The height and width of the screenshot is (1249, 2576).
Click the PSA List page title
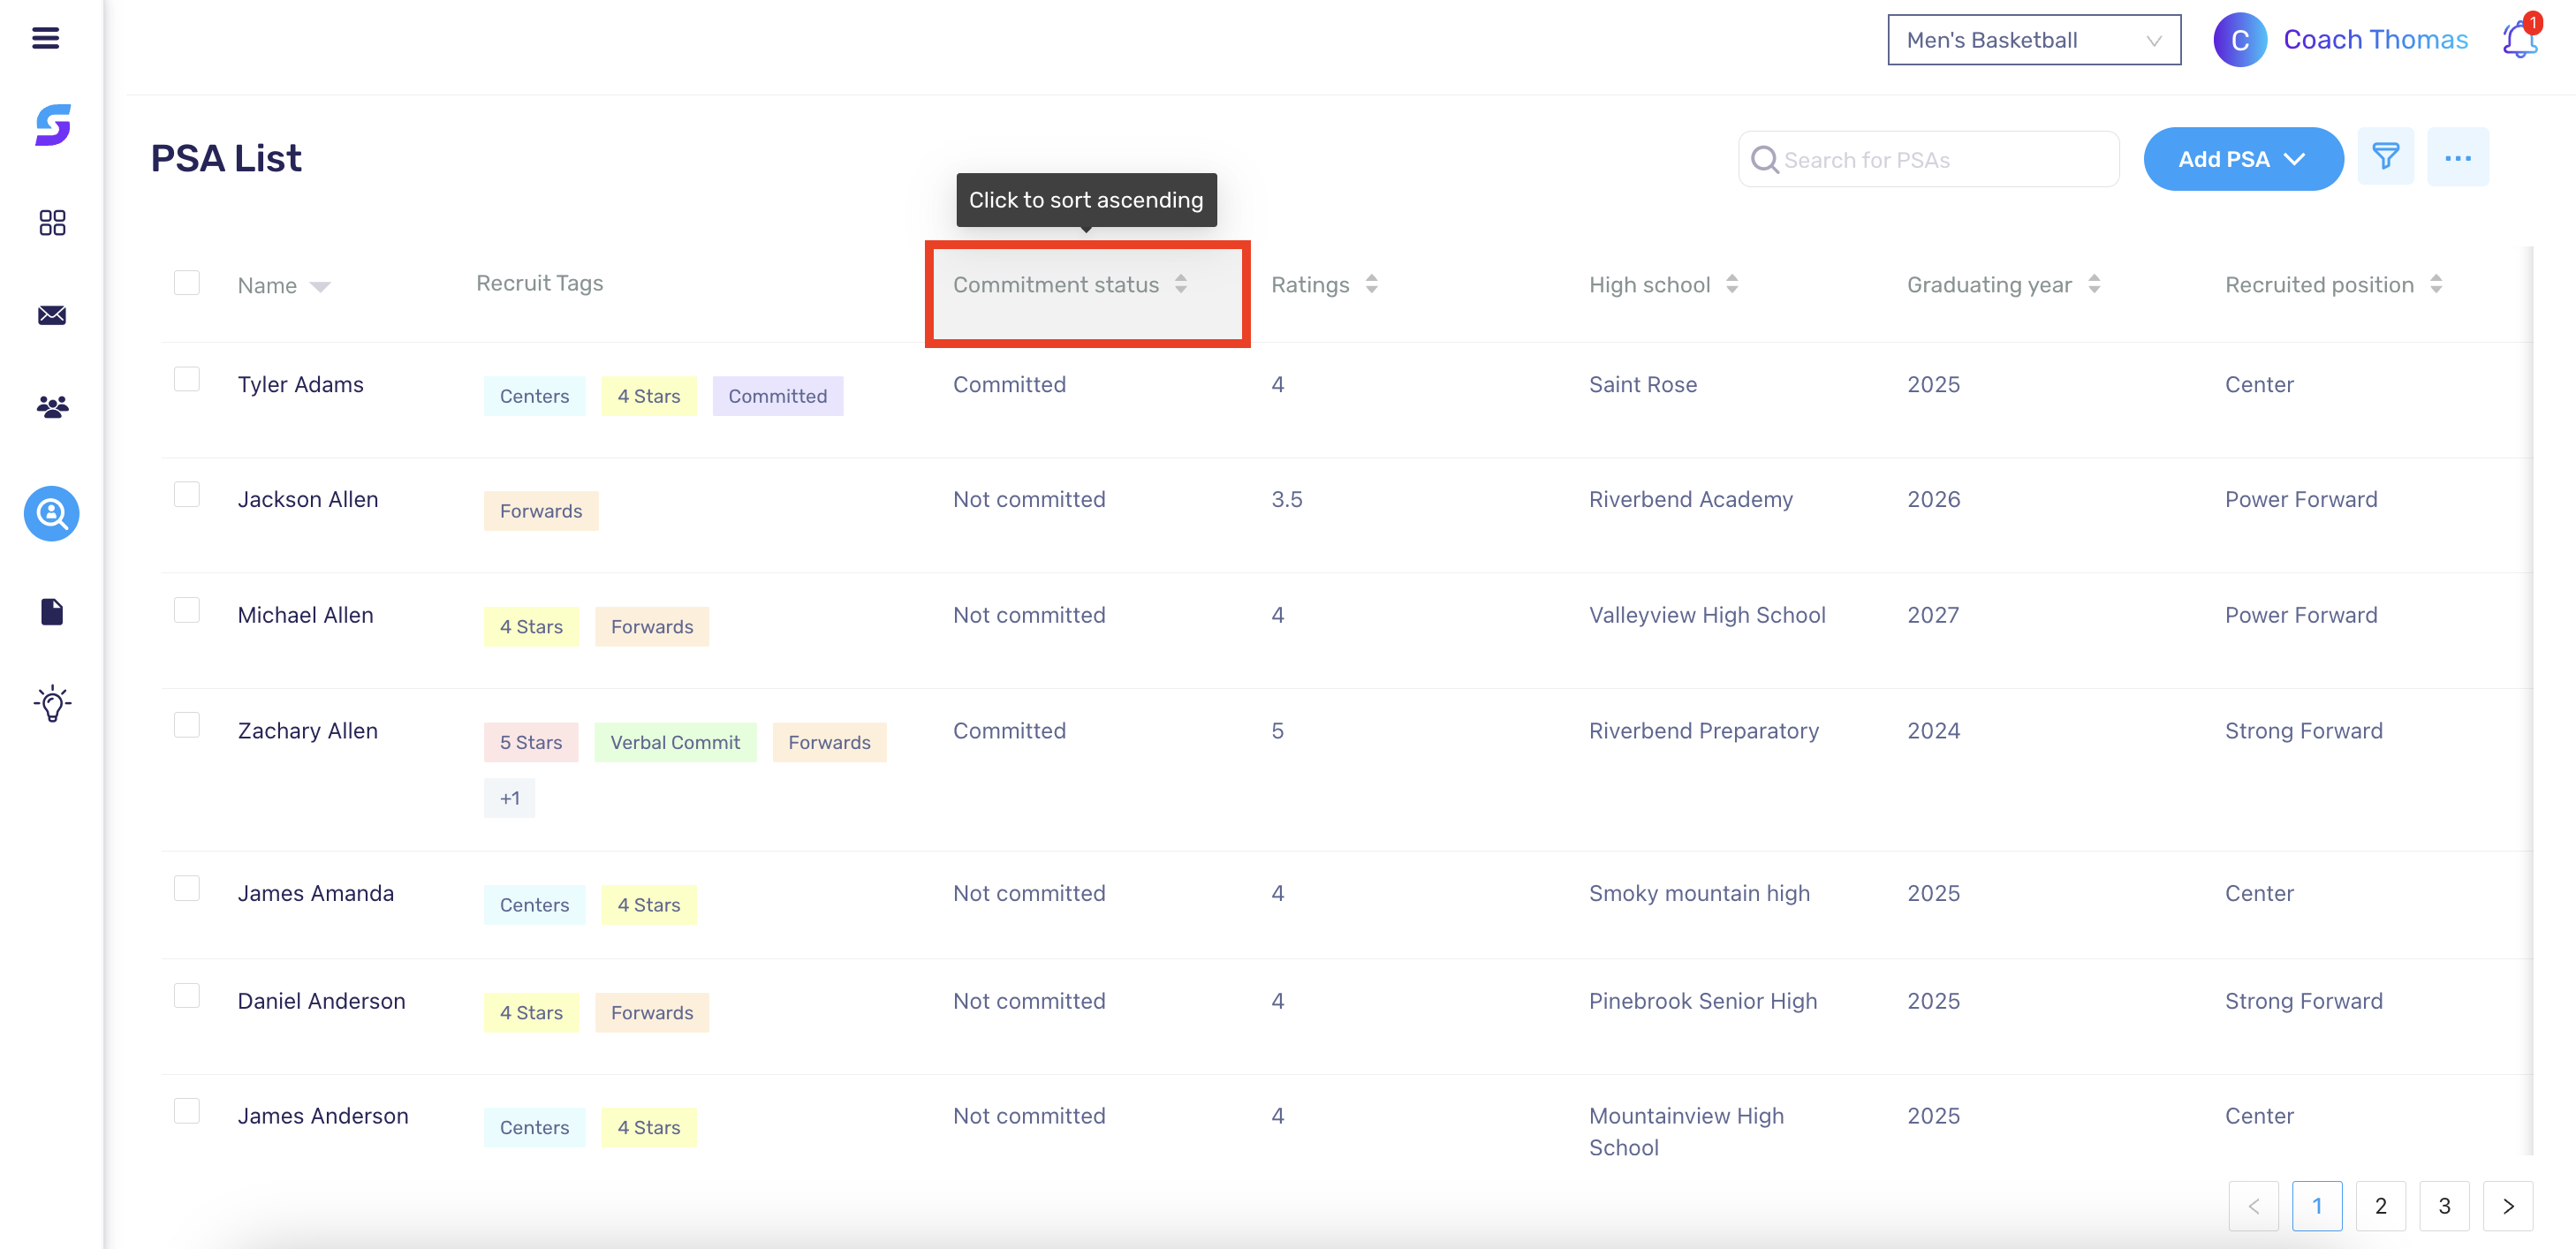[x=226, y=158]
